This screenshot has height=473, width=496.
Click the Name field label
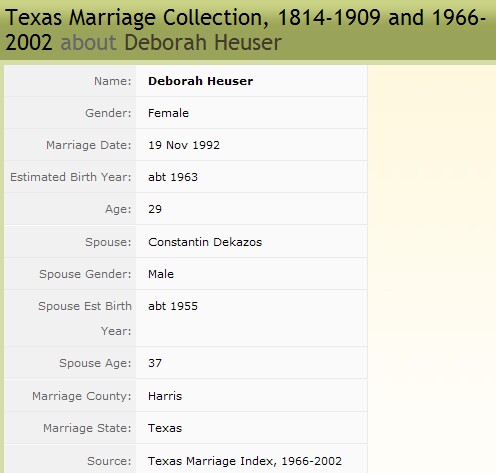113,81
